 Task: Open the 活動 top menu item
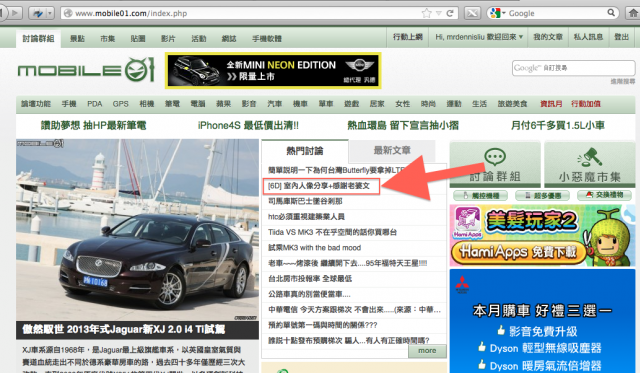coord(199,38)
